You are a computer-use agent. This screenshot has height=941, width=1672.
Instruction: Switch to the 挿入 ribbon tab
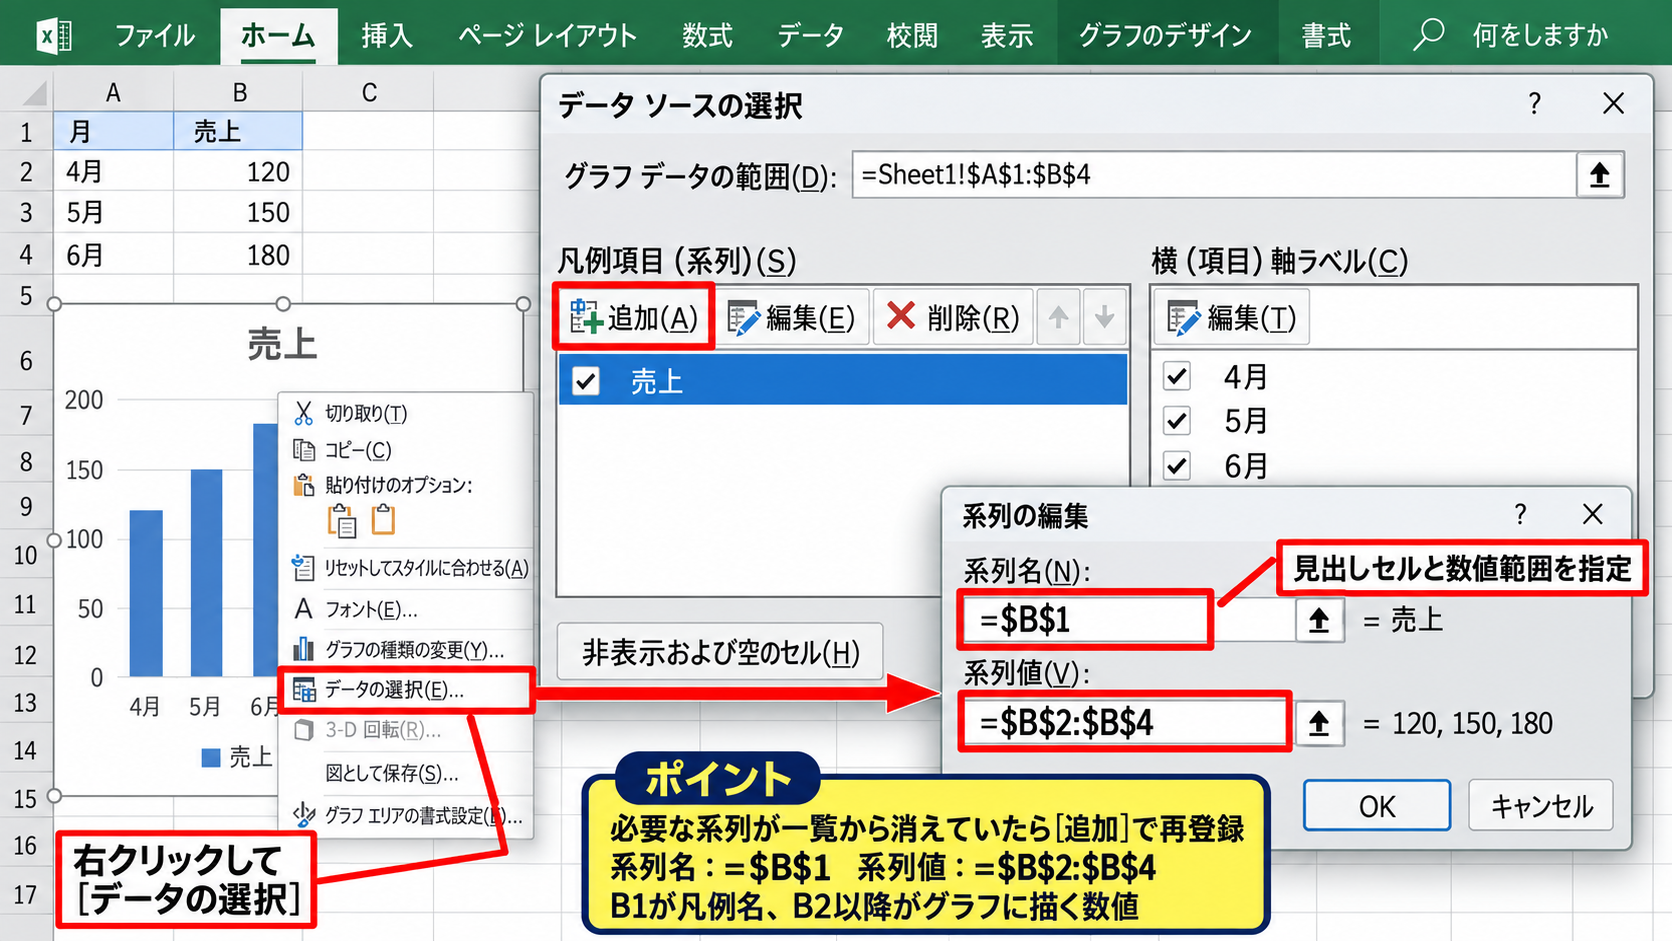click(387, 35)
